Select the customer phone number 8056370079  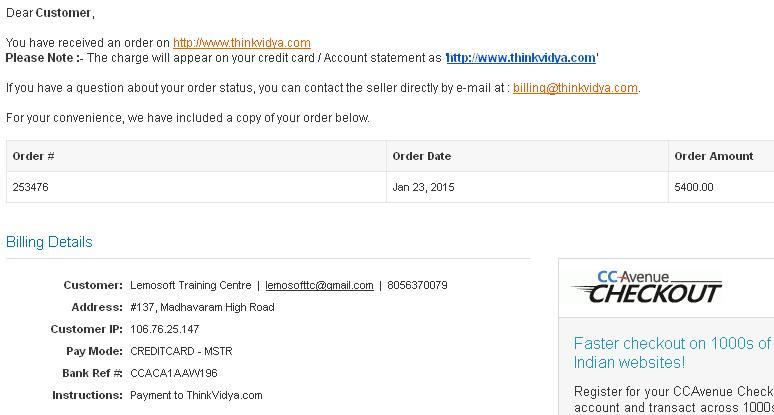(x=418, y=285)
